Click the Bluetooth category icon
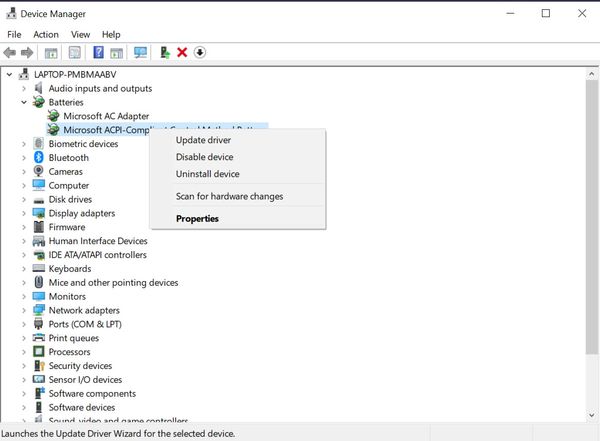Screen dimensions: 600x441 [39, 157]
